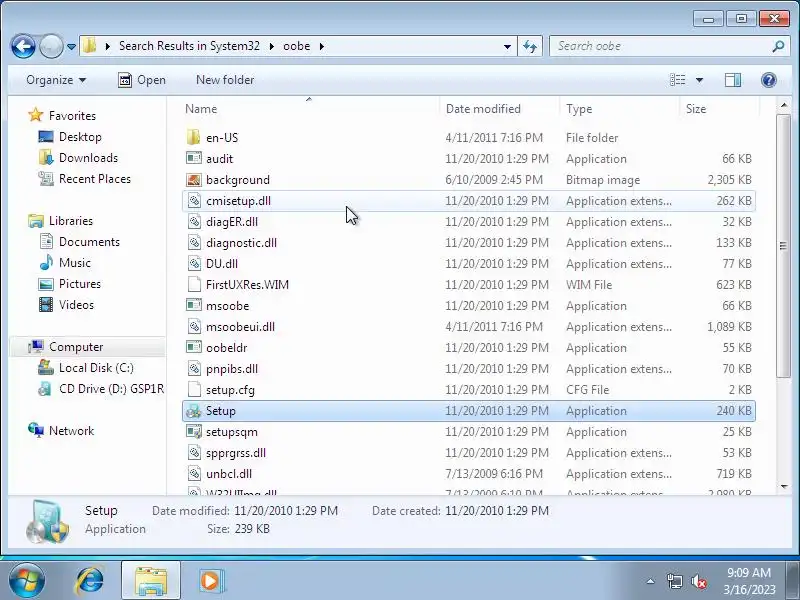Launch Internet Explorer from the taskbar
Screen dimensions: 800x600
[90, 581]
